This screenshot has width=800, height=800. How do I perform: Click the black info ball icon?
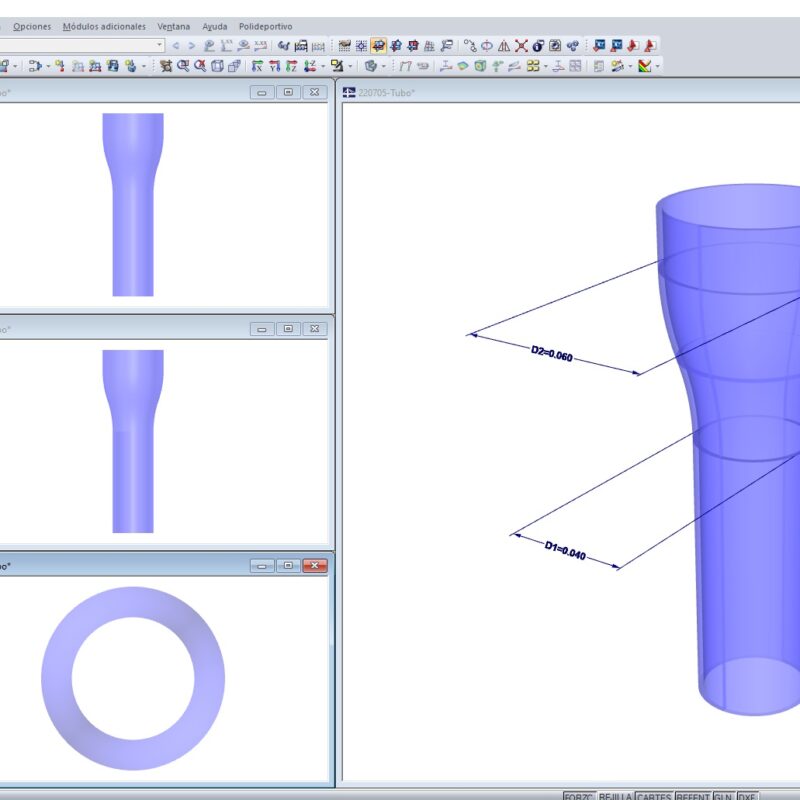pos(538,46)
